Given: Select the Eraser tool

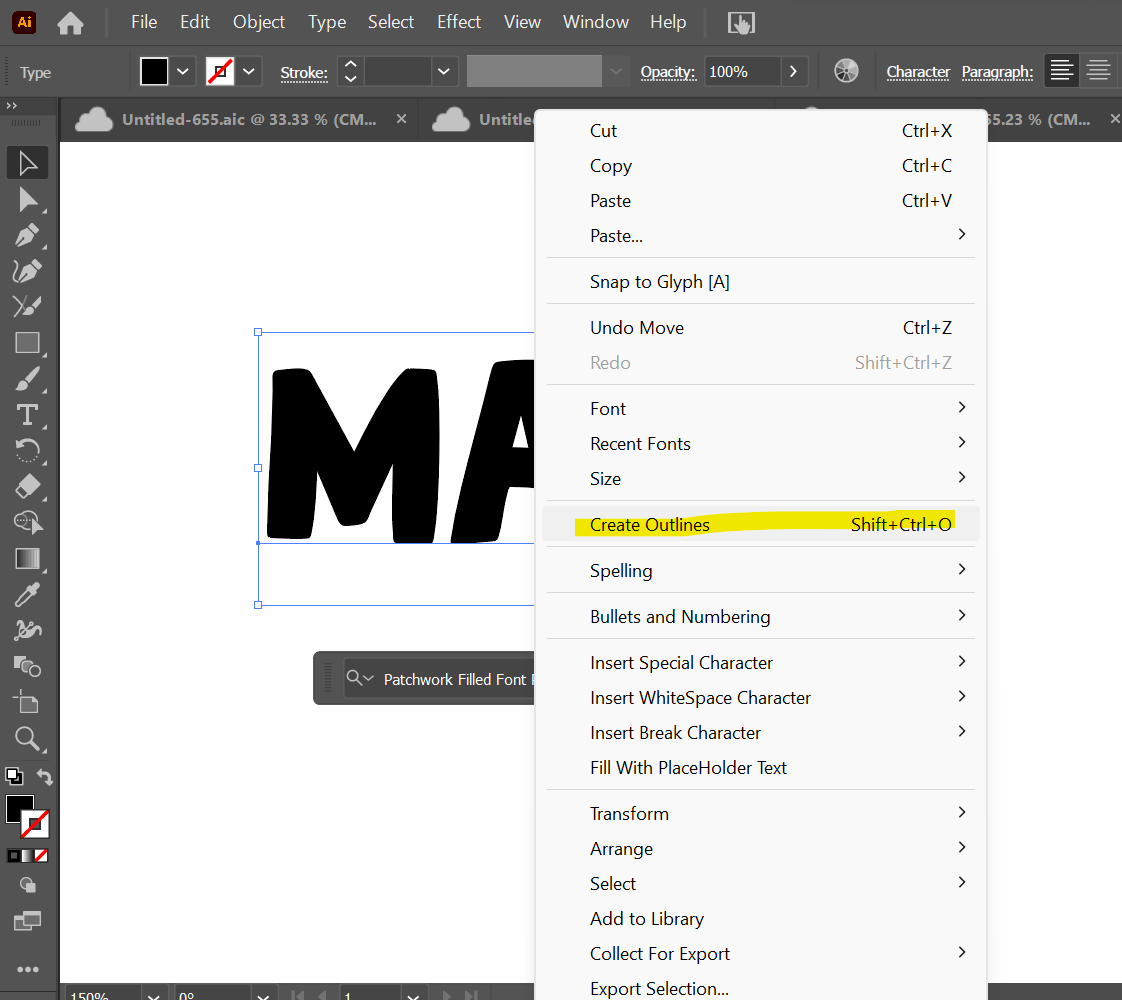Looking at the screenshot, I should [x=27, y=487].
